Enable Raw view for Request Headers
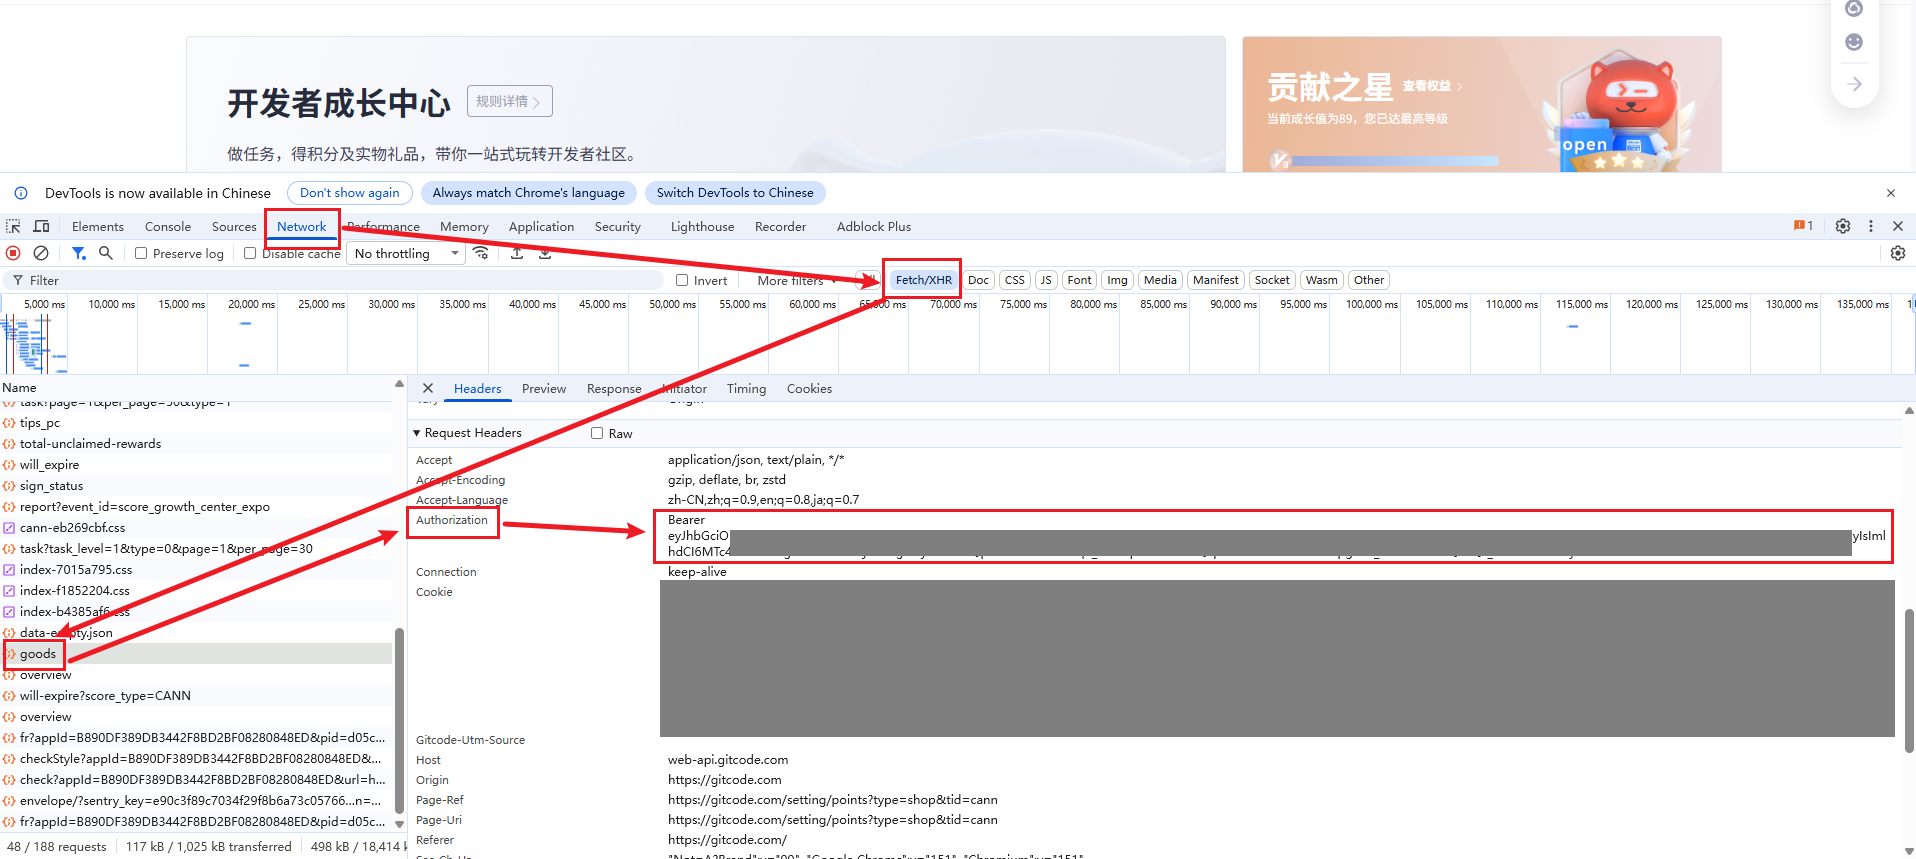 (x=597, y=433)
